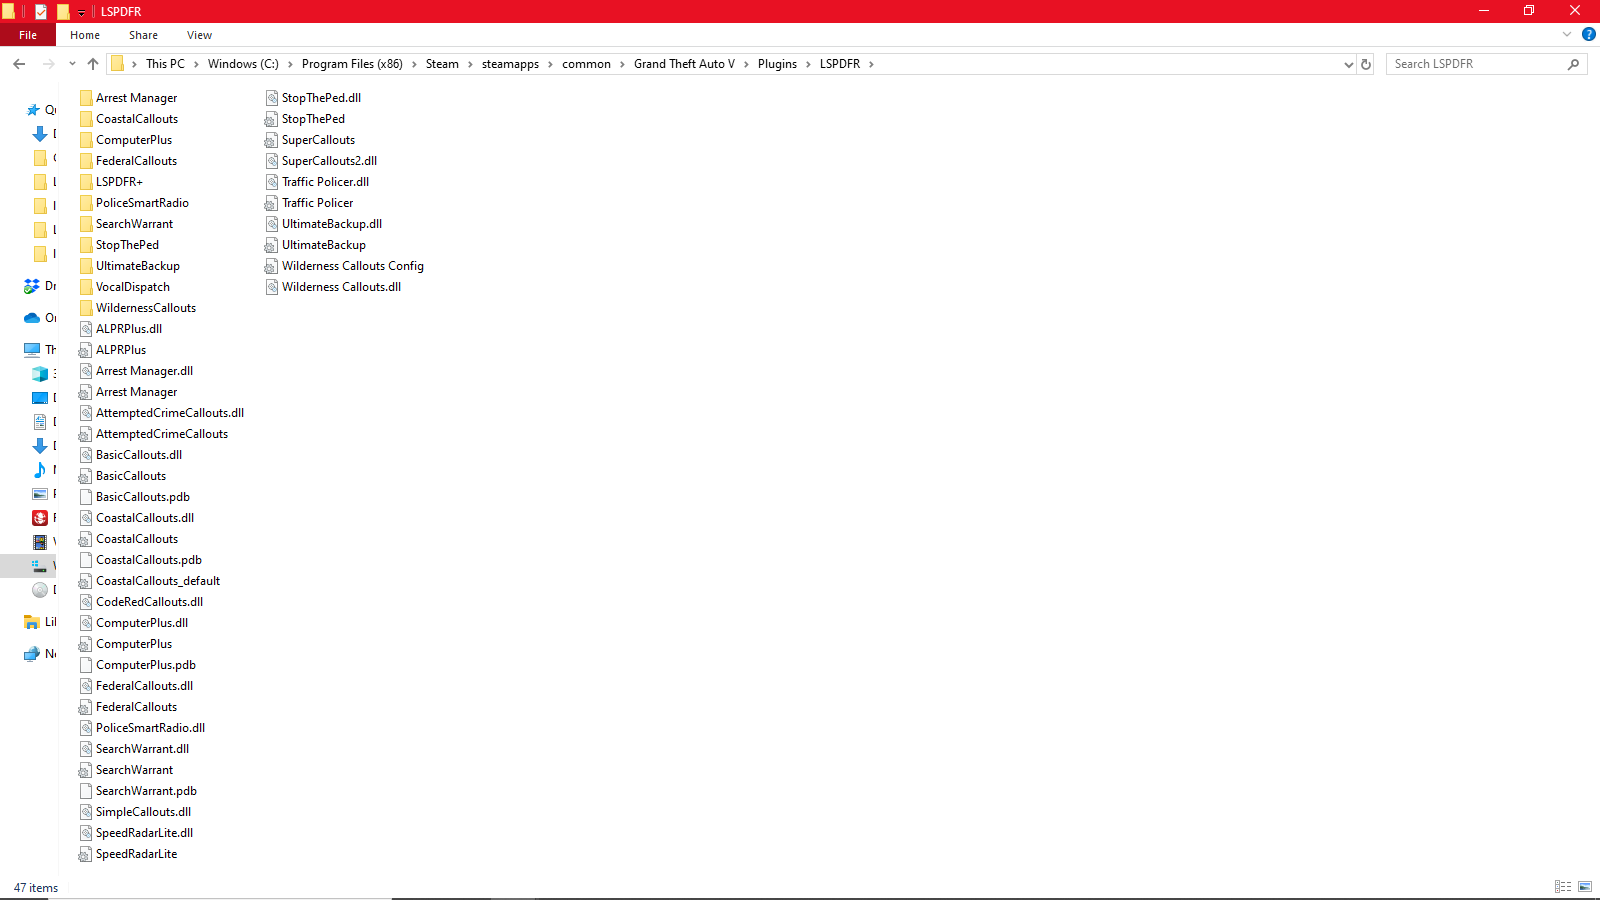
Task: Navigate to Grand Theft Auto V breadcrumb
Action: click(x=684, y=64)
